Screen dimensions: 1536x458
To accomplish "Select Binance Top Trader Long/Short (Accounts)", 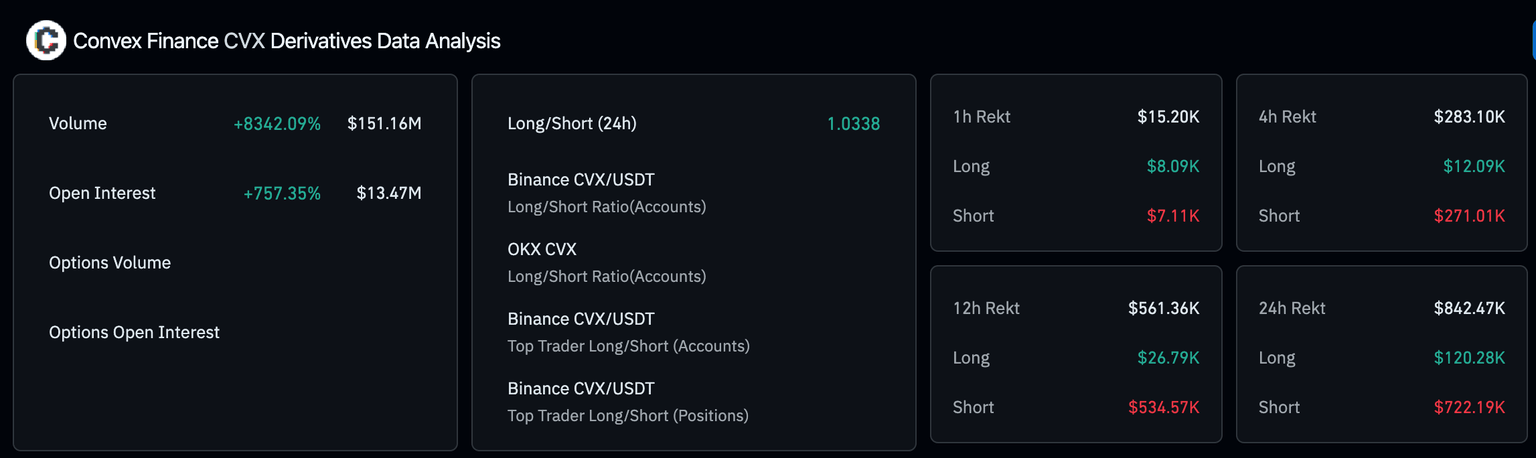I will click(628, 332).
